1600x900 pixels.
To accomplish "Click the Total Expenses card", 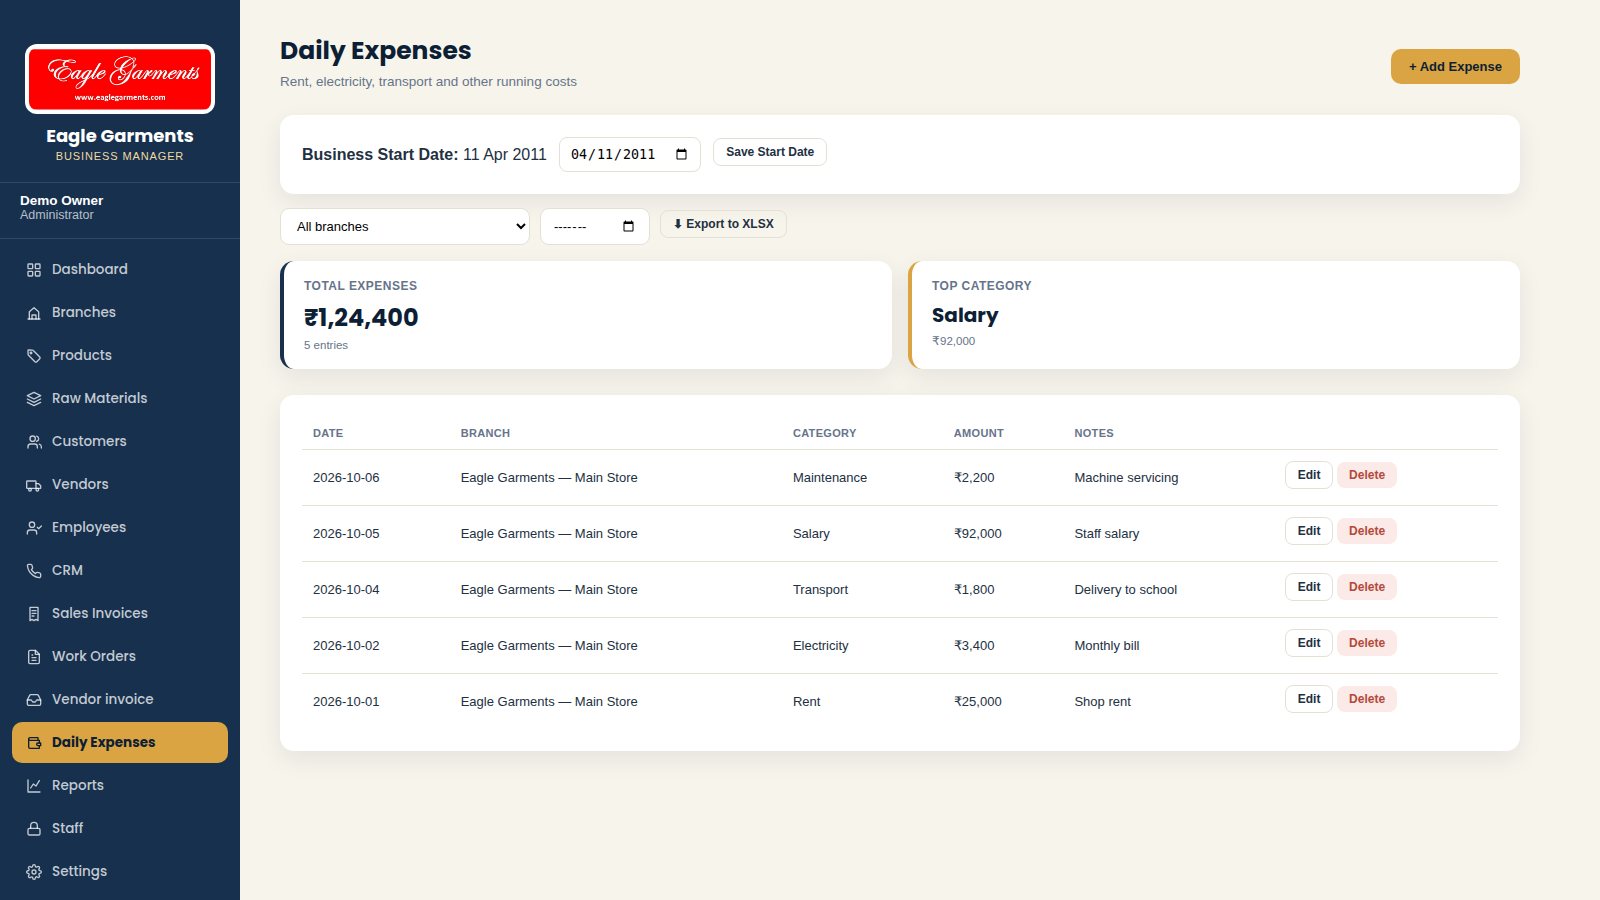I will (x=586, y=315).
